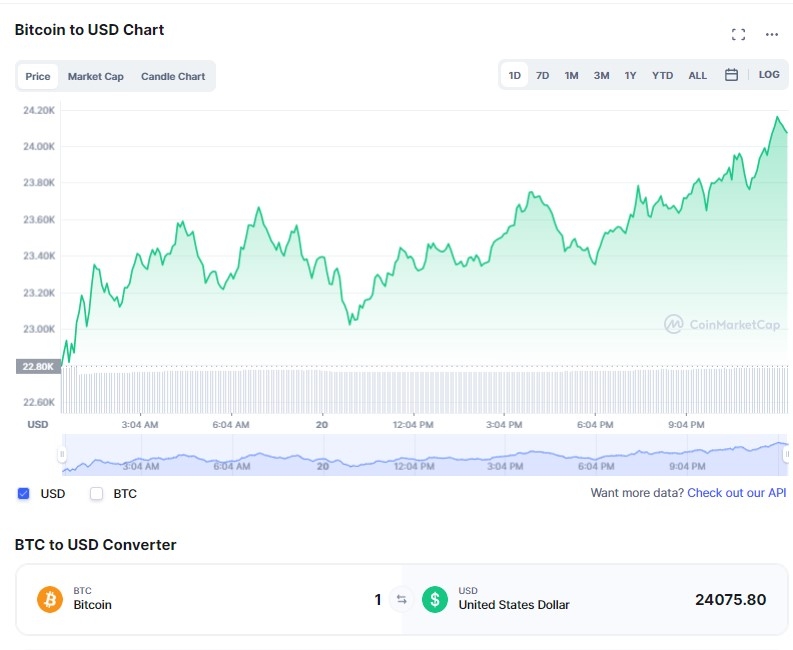
Task: Show the ALL time range
Action: click(697, 75)
